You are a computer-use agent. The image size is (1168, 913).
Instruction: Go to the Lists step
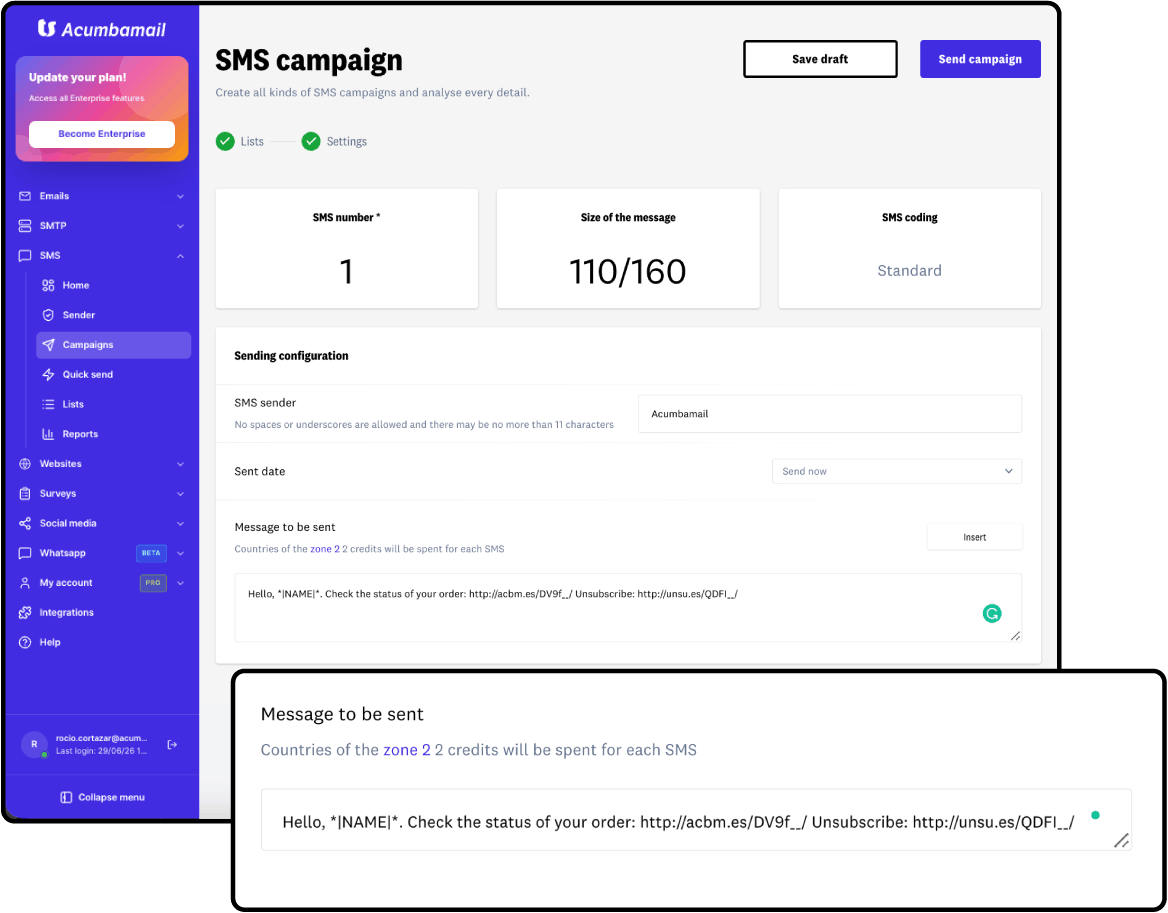coord(240,141)
